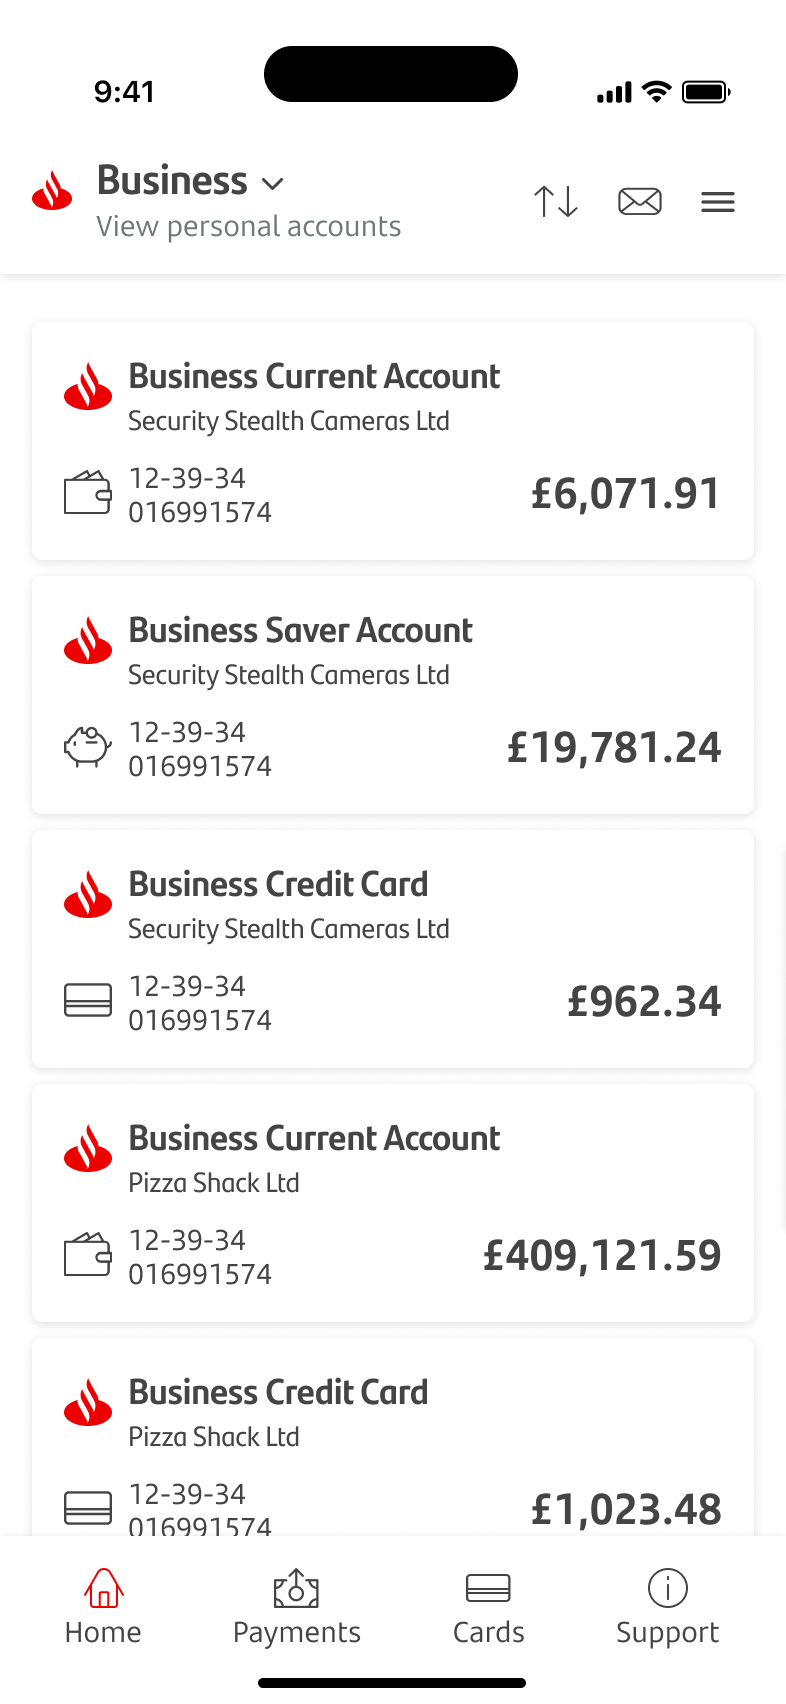The image size is (786, 1704).
Task: Tap wallet icon on Pizza Shack current account
Action: (88, 1255)
